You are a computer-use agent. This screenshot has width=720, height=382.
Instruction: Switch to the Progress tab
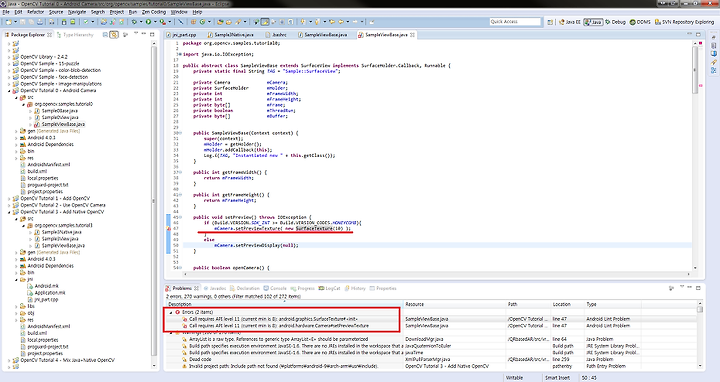click(x=303, y=288)
